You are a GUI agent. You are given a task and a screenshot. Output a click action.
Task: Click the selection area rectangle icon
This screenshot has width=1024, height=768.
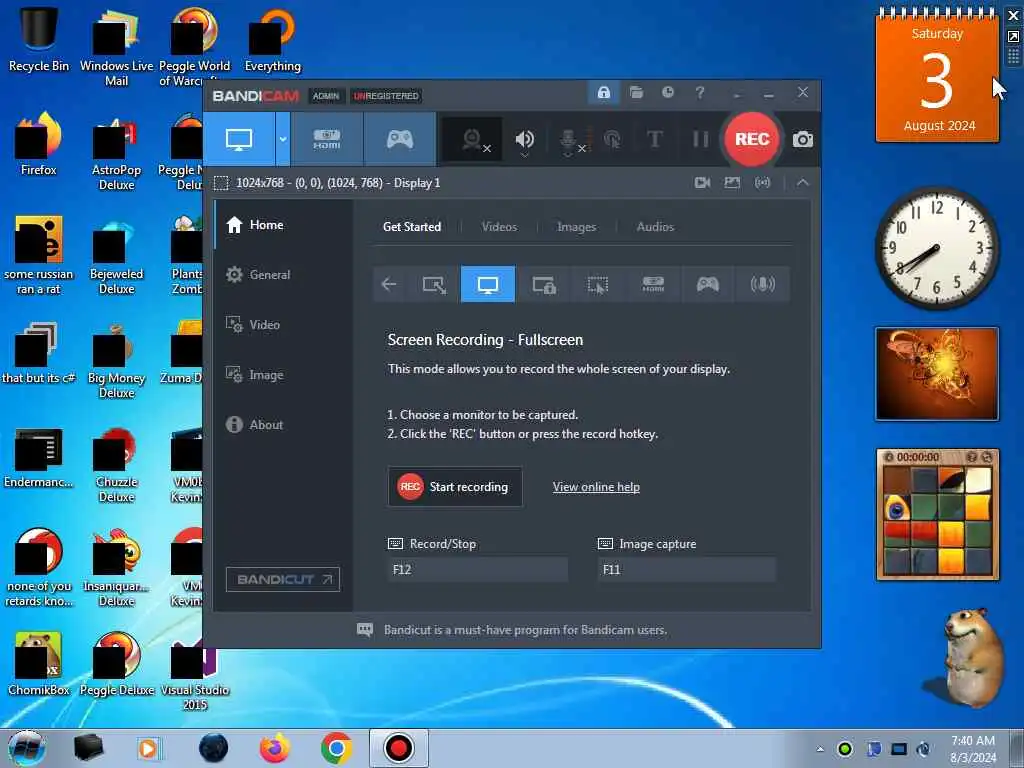tap(221, 183)
